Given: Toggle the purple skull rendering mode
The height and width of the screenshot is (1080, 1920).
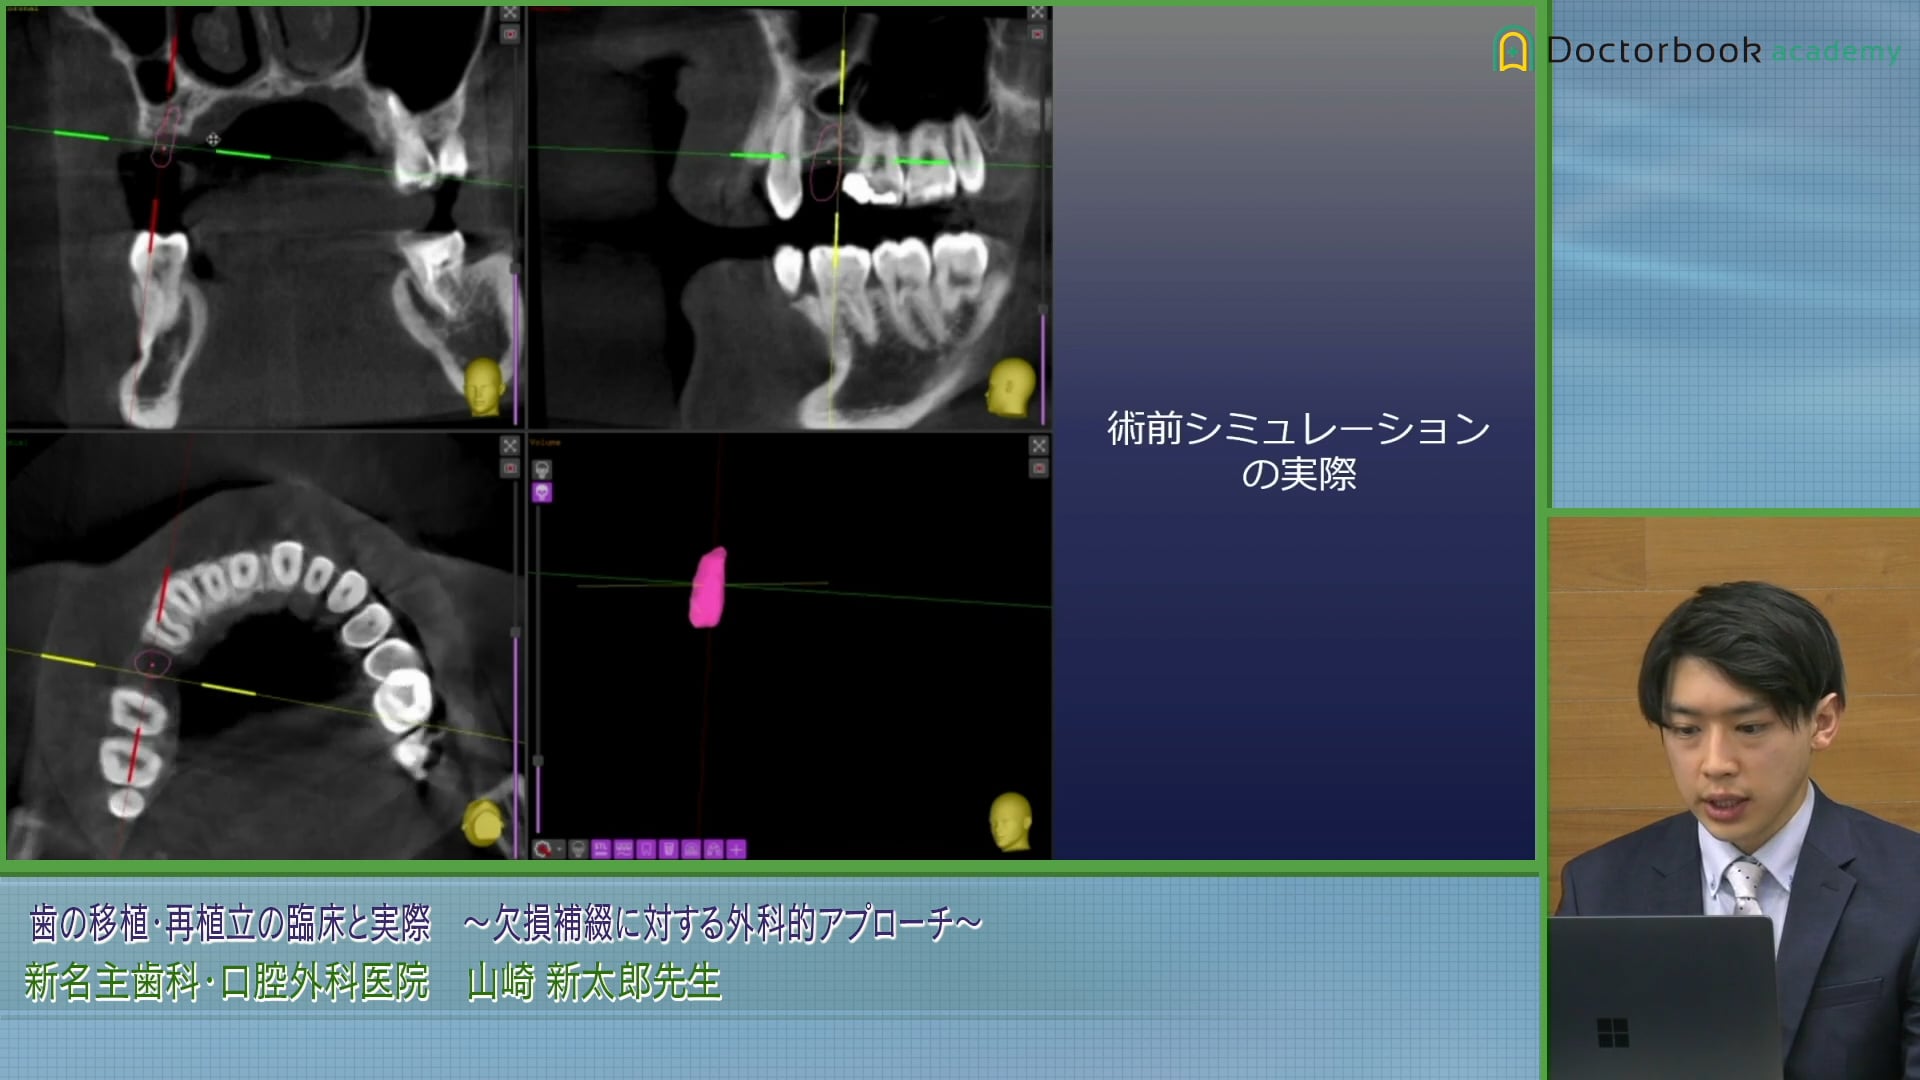Looking at the screenshot, I should pos(542,492).
